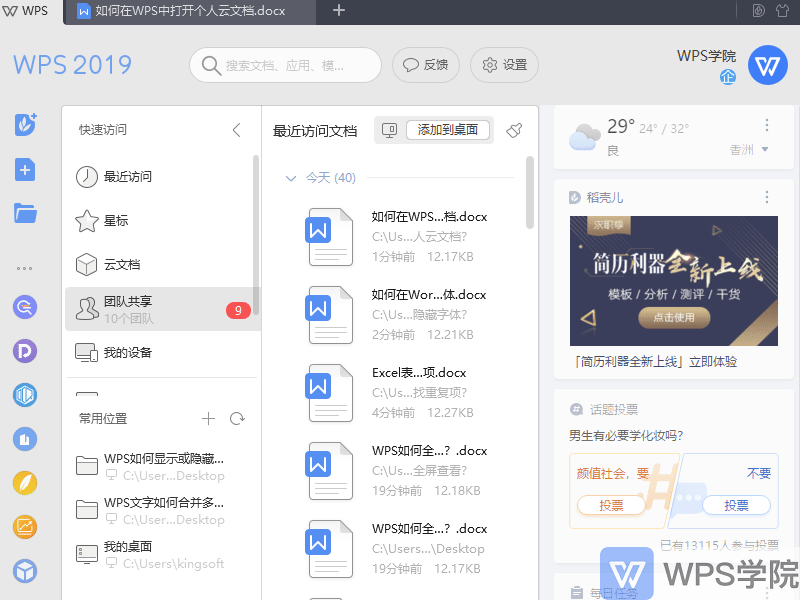This screenshot has height=600, width=800.
Task: Open the blue round document app icon
Action: click(25, 439)
